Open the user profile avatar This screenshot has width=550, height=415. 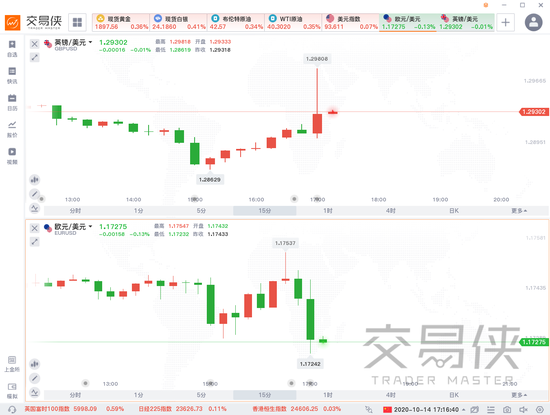click(534, 22)
